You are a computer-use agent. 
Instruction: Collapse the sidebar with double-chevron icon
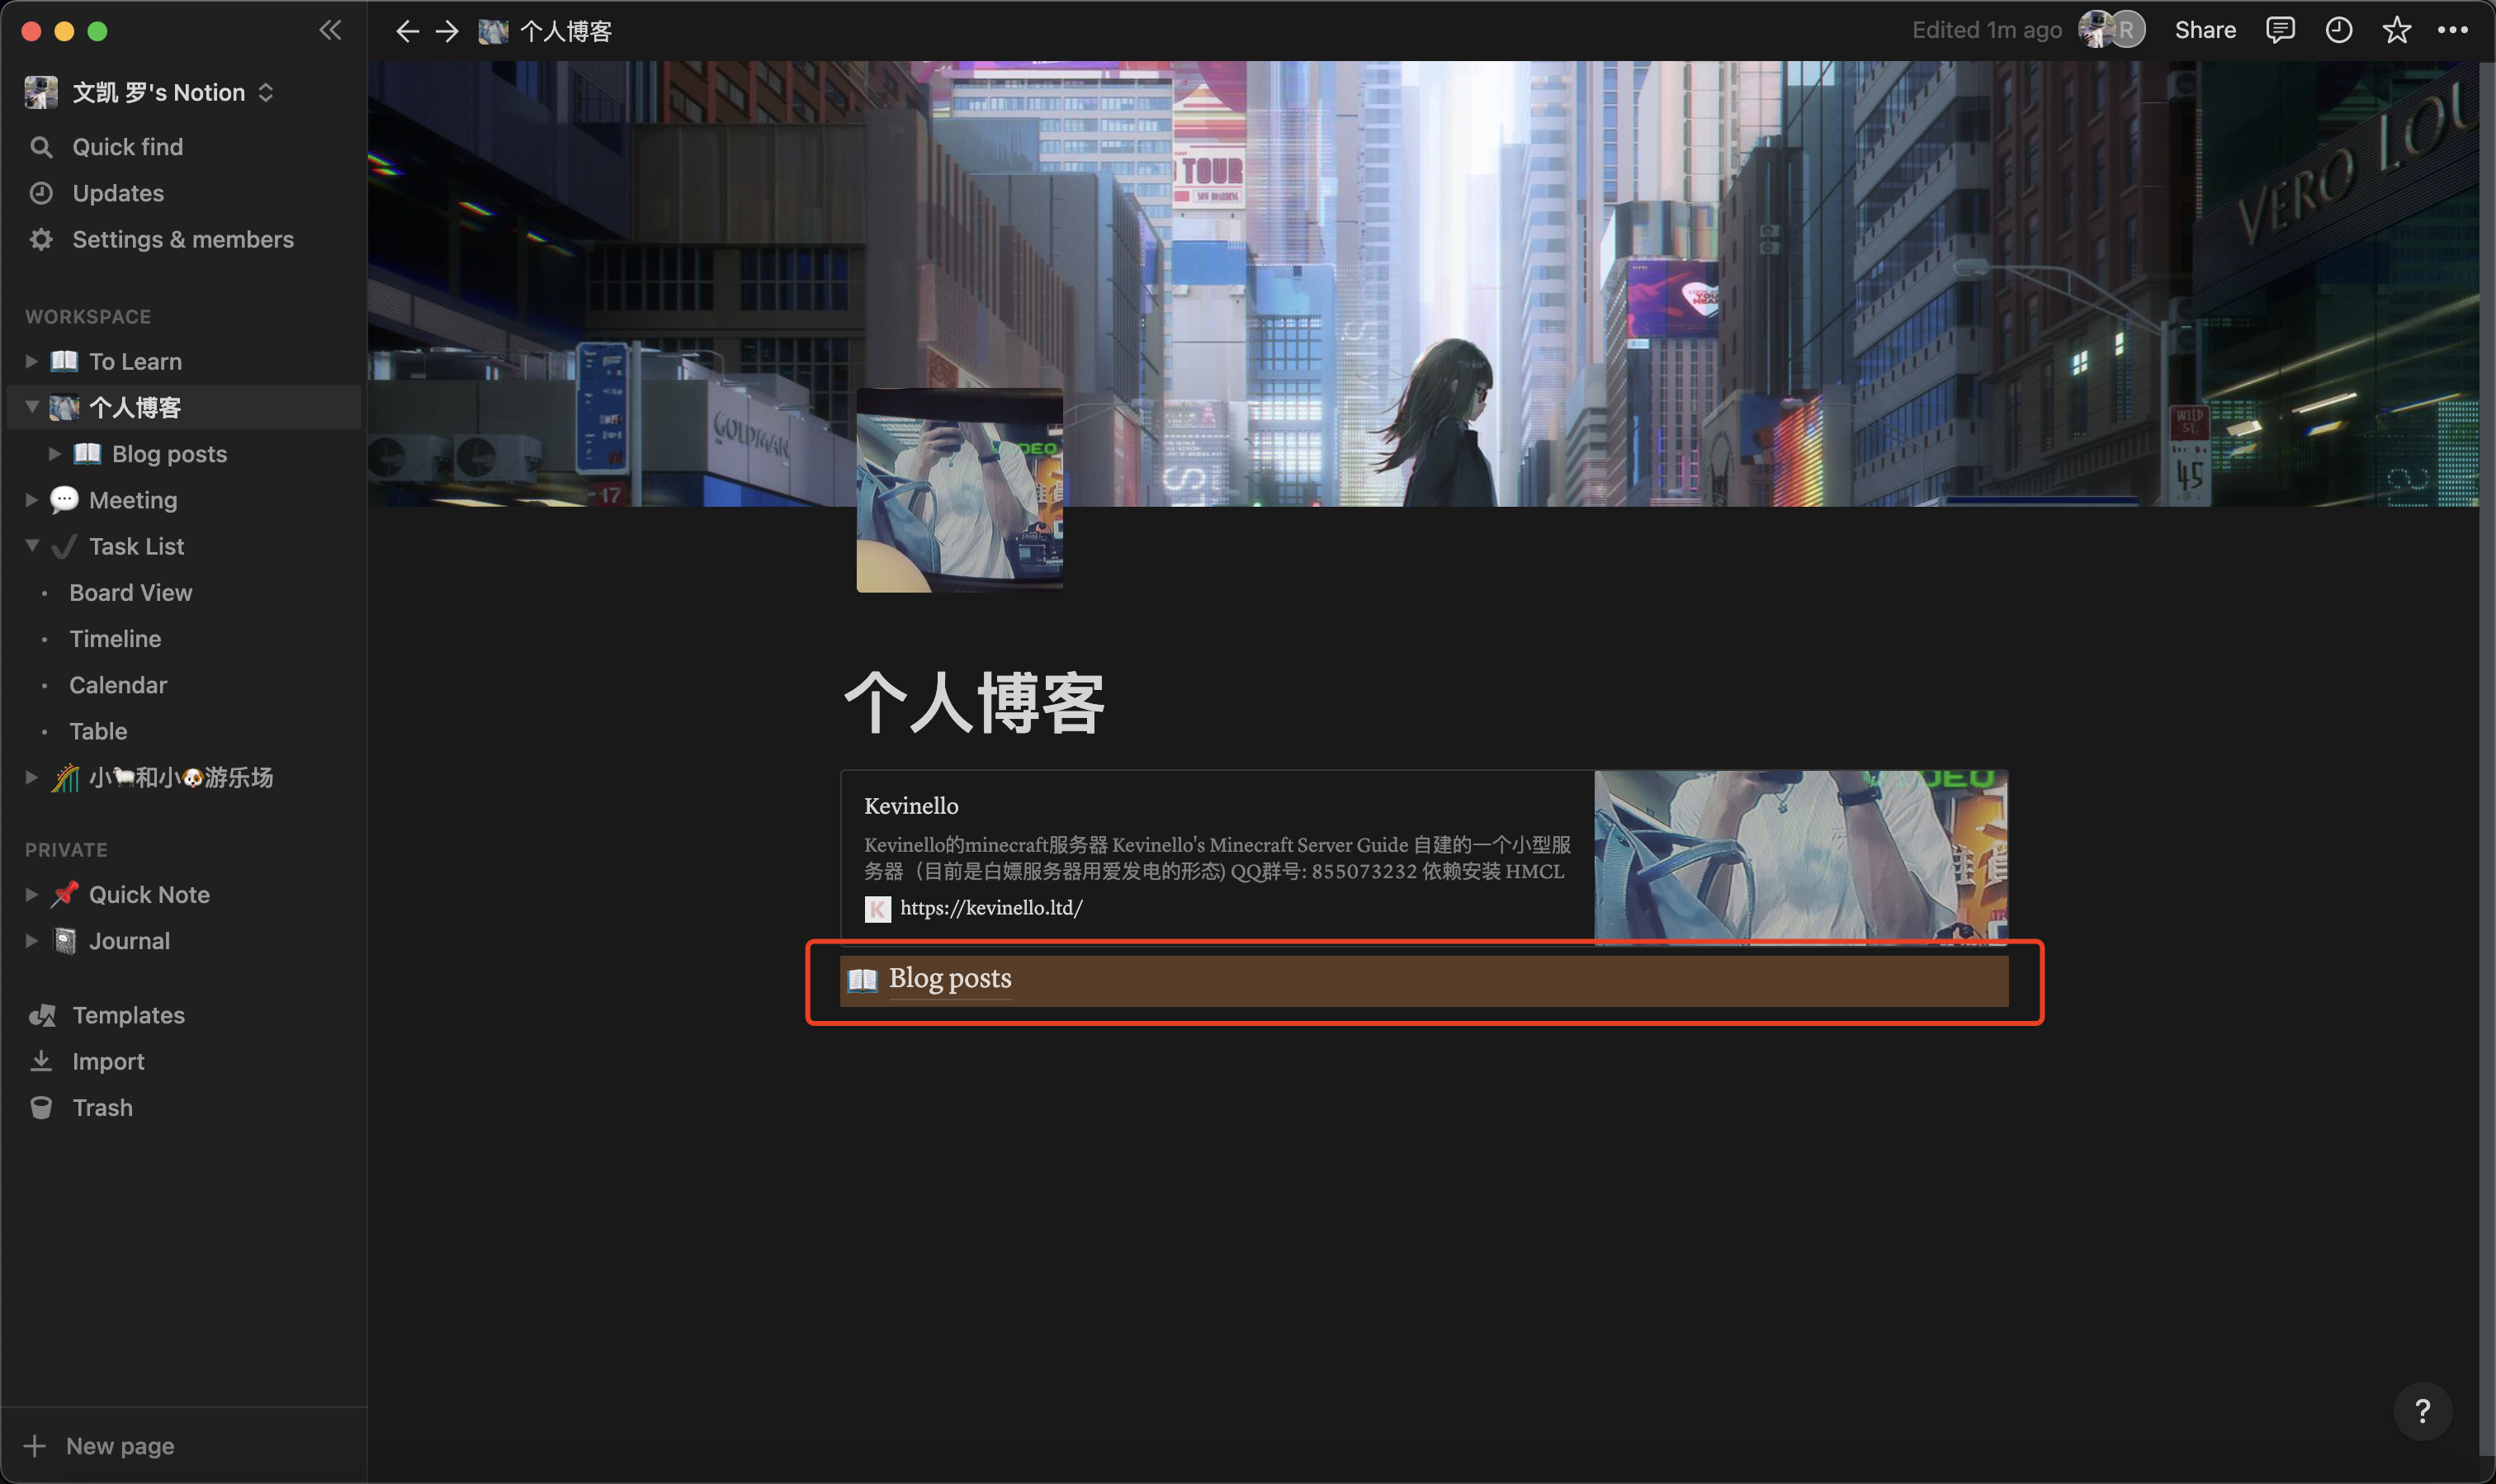[330, 30]
